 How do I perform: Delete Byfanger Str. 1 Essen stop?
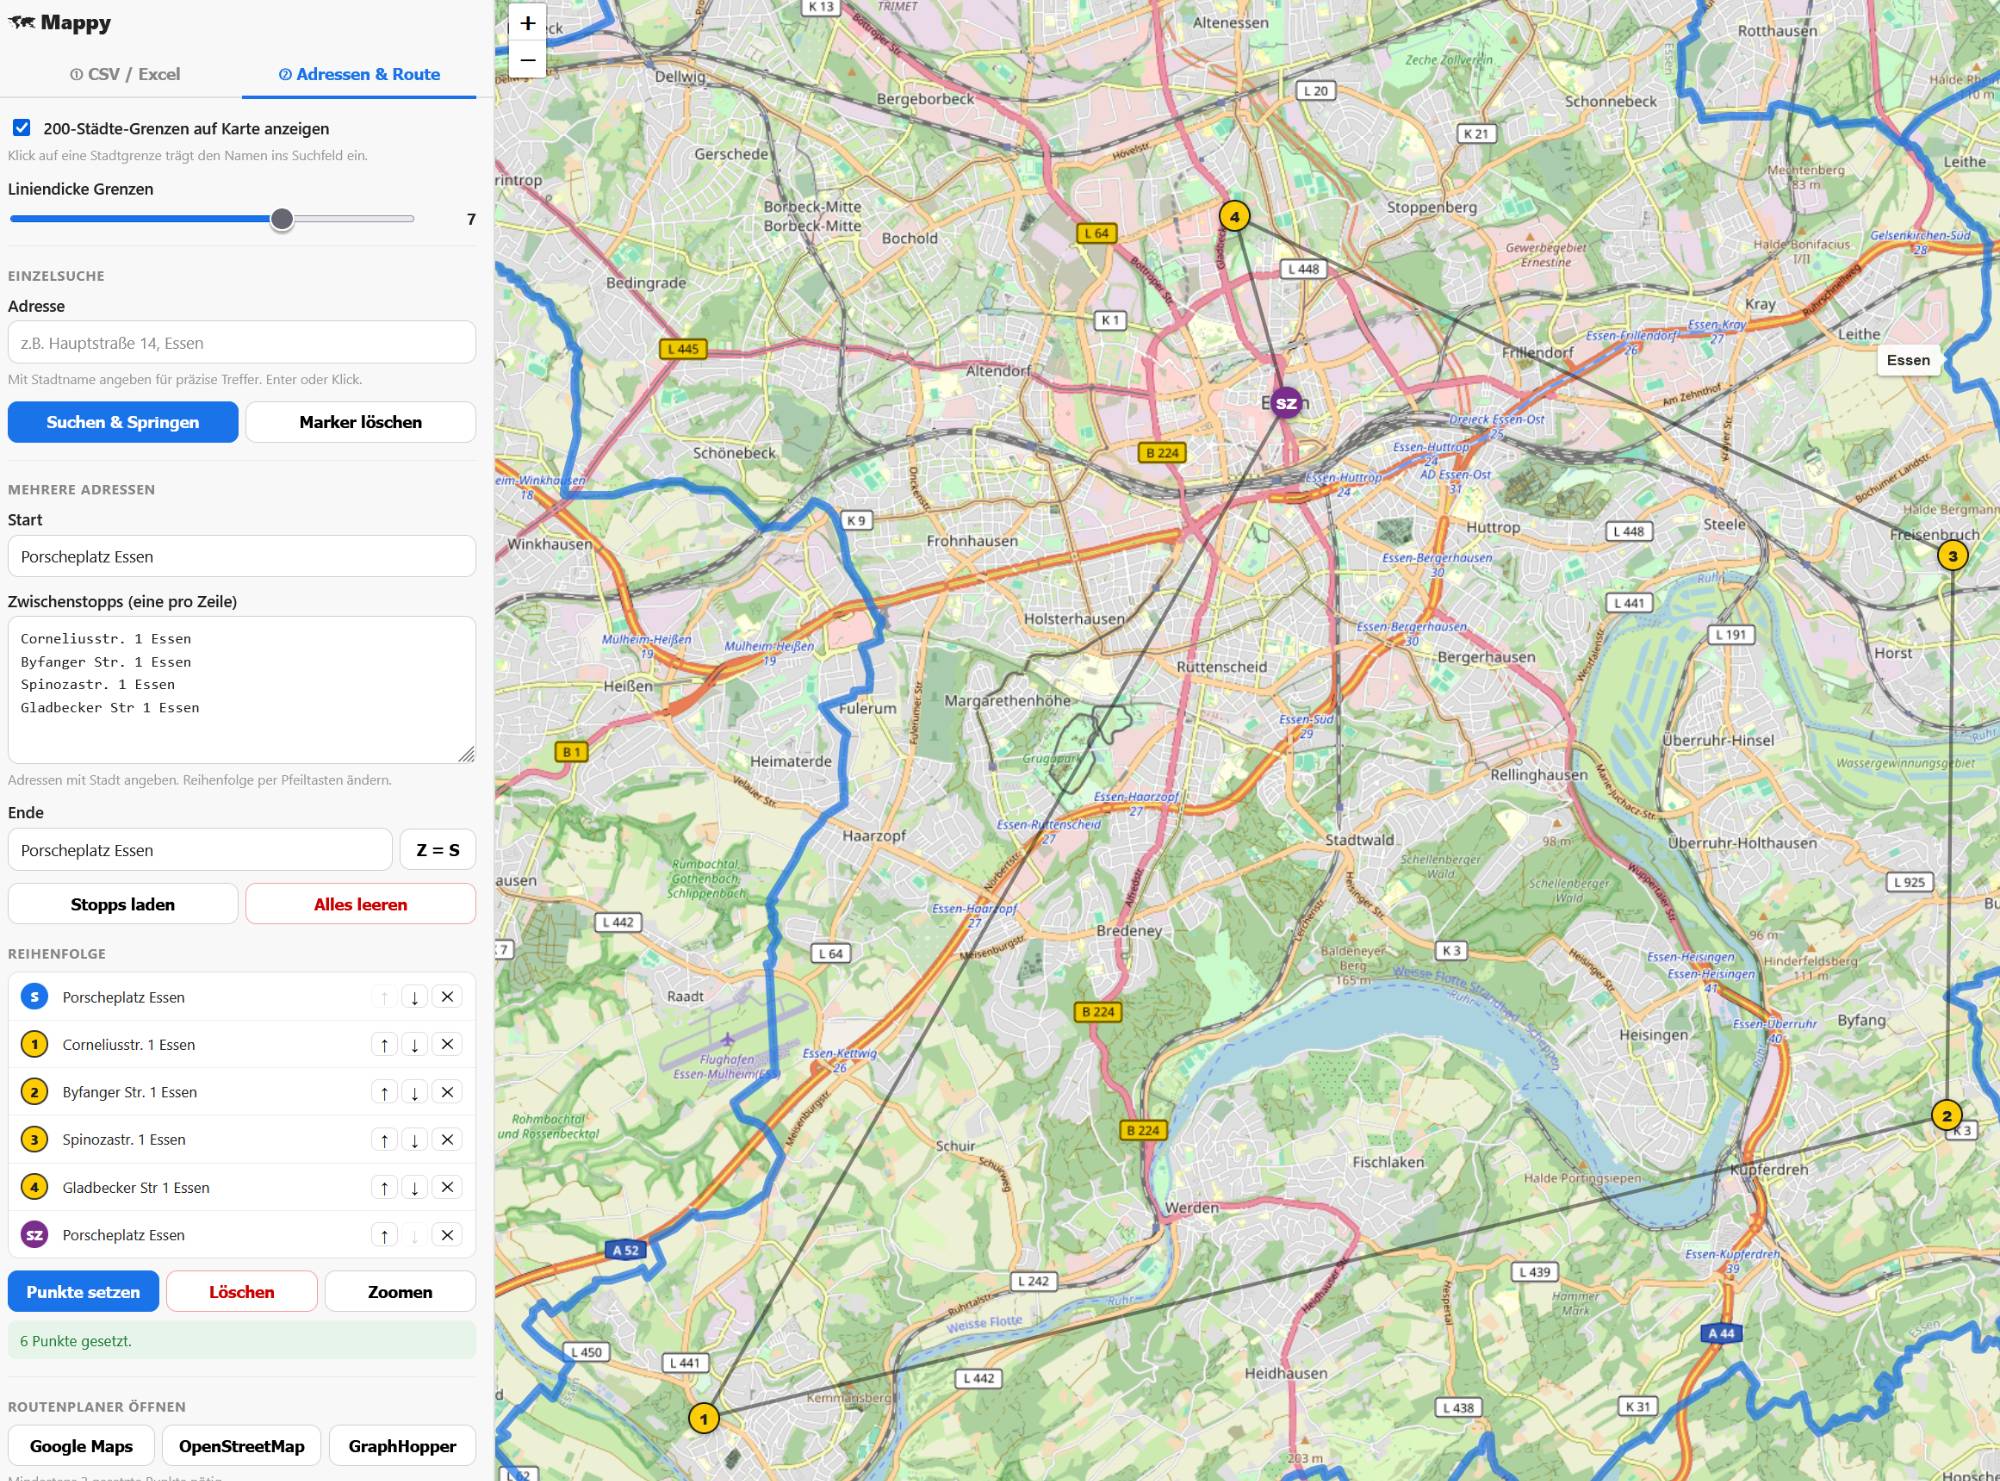pyautogui.click(x=447, y=1092)
